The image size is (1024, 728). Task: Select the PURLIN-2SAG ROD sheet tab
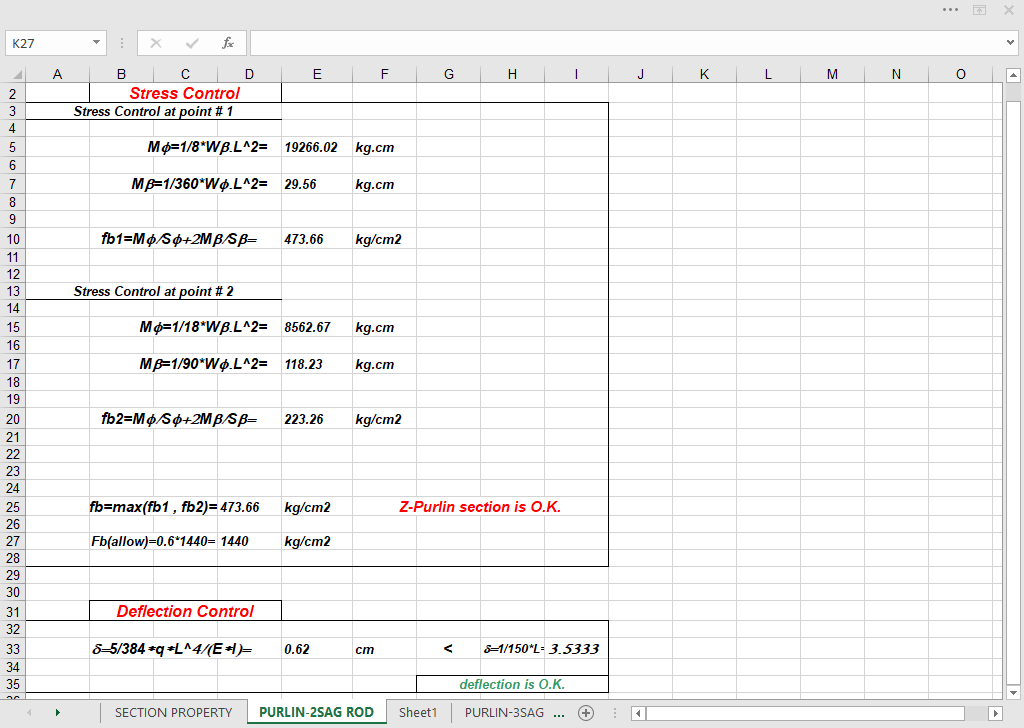316,712
